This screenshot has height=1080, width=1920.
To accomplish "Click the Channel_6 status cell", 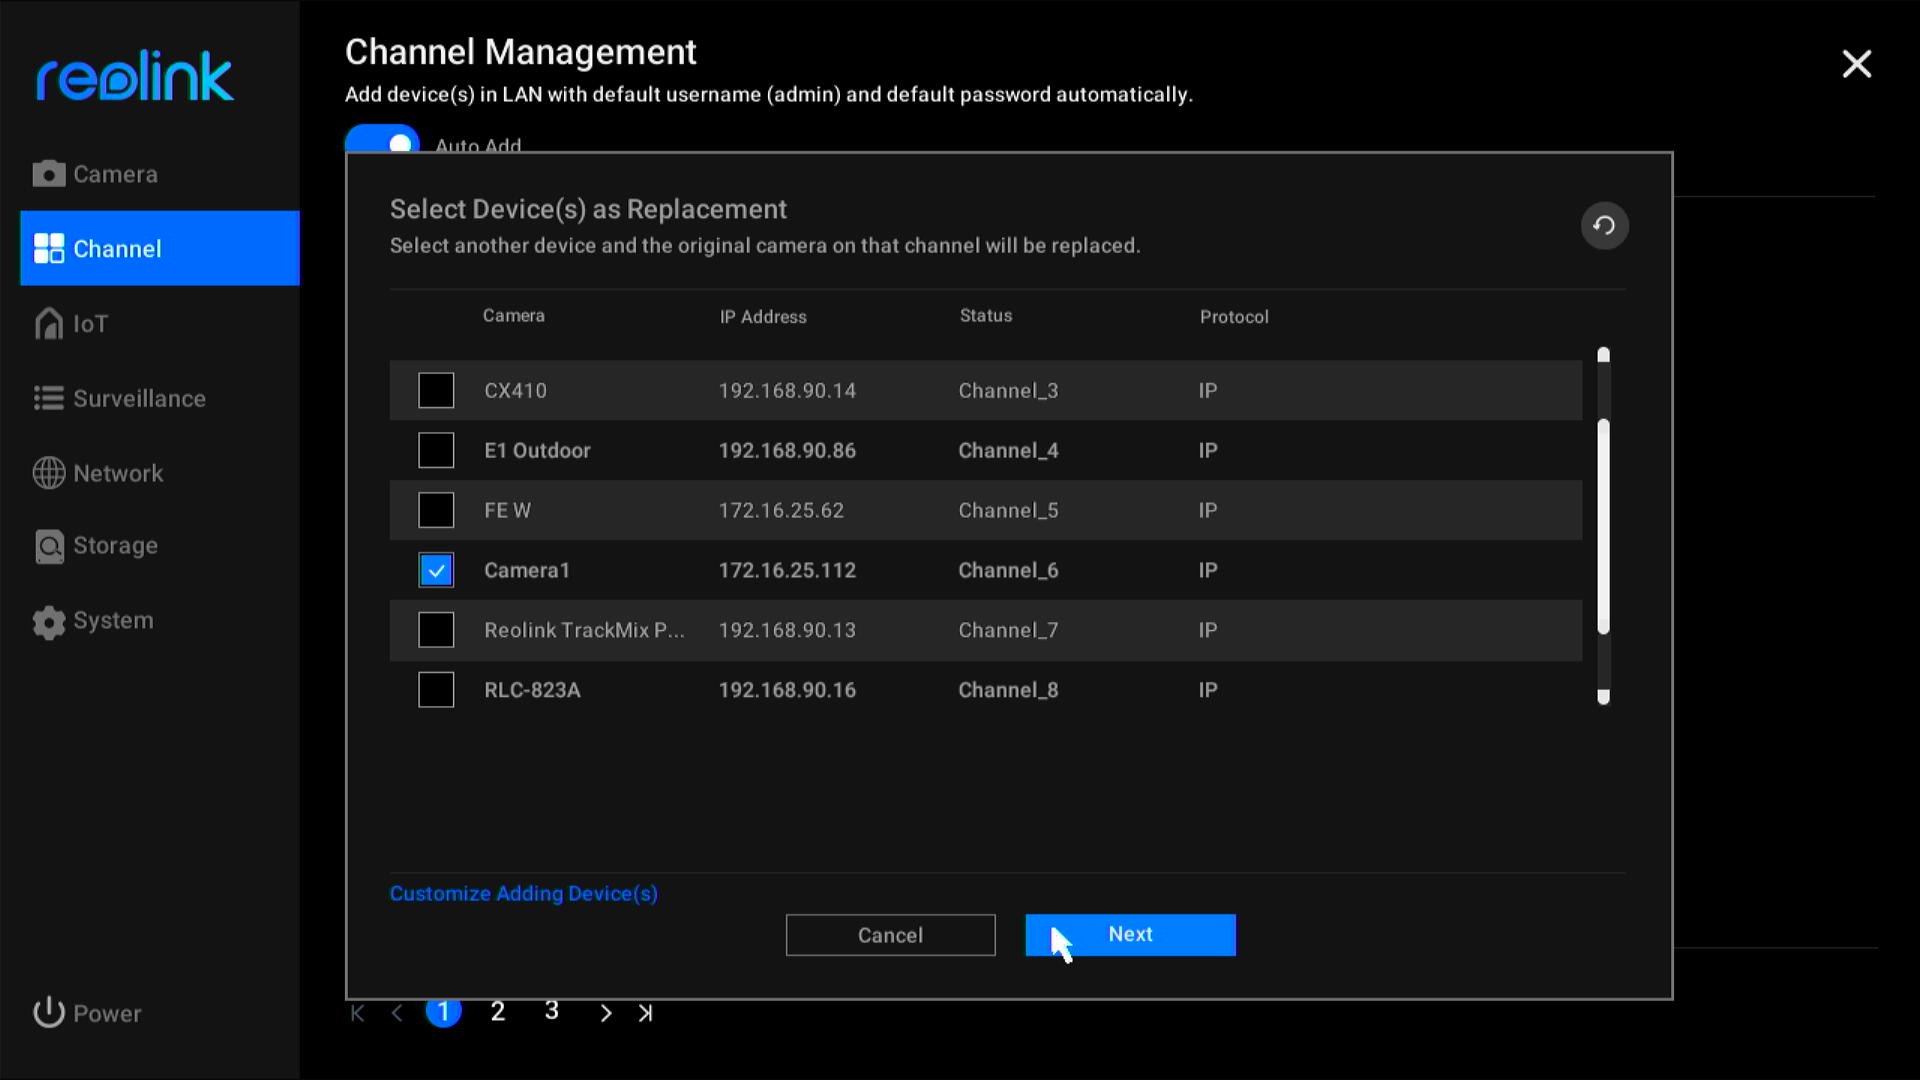I will pos(1008,571).
